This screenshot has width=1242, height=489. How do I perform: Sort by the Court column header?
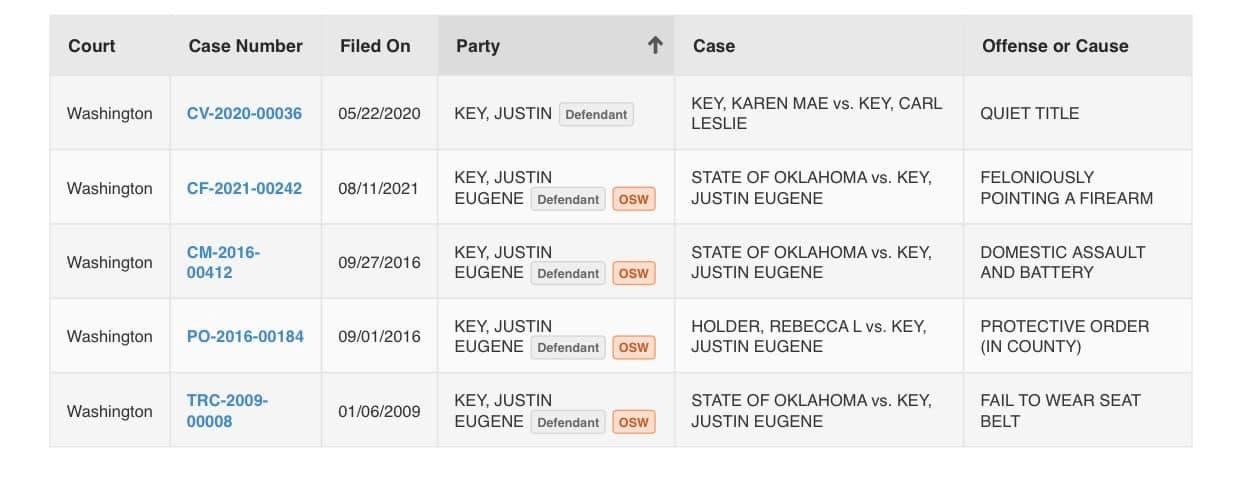(x=92, y=46)
